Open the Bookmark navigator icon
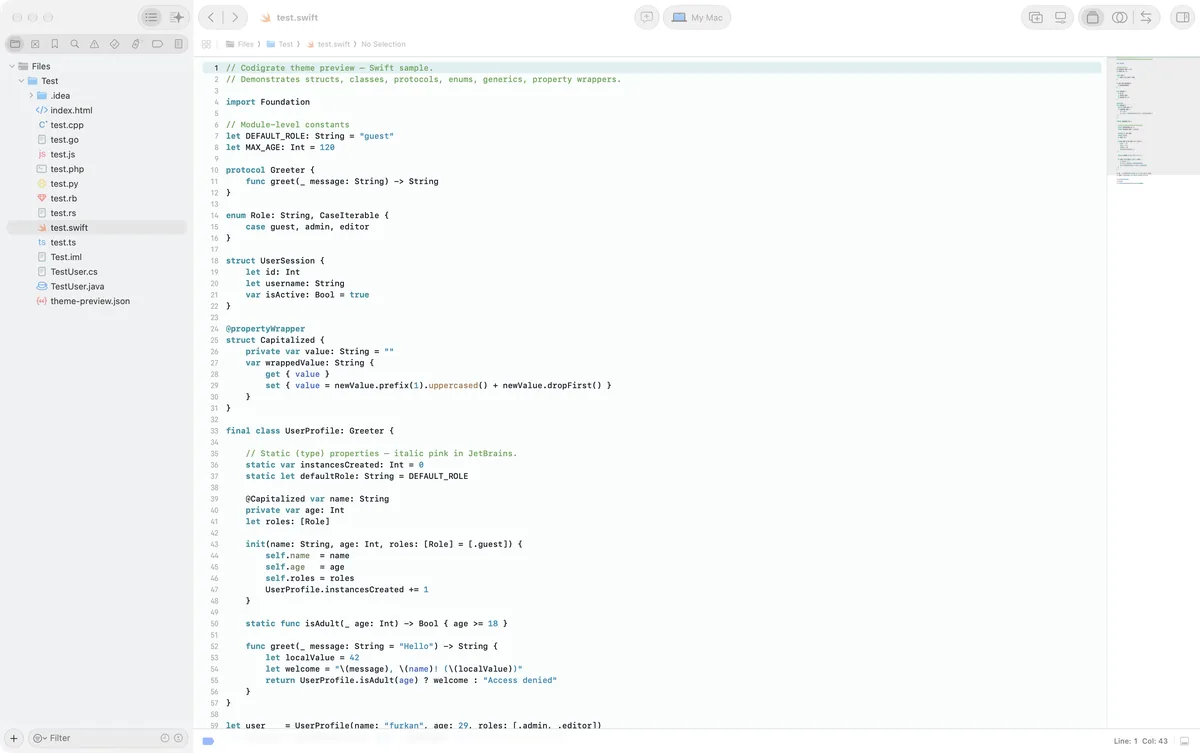 click(55, 44)
